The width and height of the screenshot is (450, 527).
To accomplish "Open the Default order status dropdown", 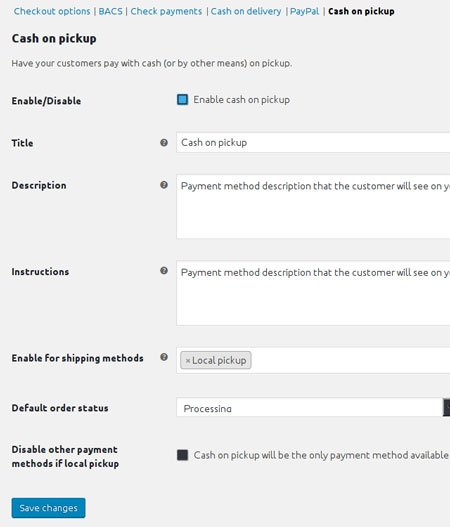I will pos(313,407).
